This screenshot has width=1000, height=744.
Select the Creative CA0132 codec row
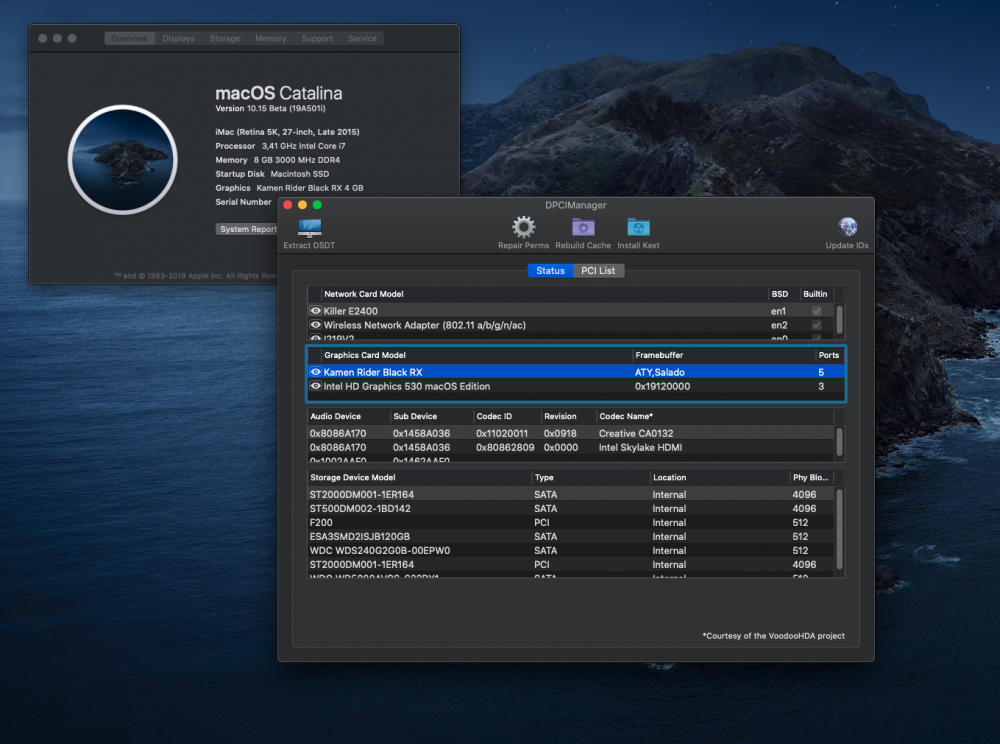pyautogui.click(x=571, y=434)
